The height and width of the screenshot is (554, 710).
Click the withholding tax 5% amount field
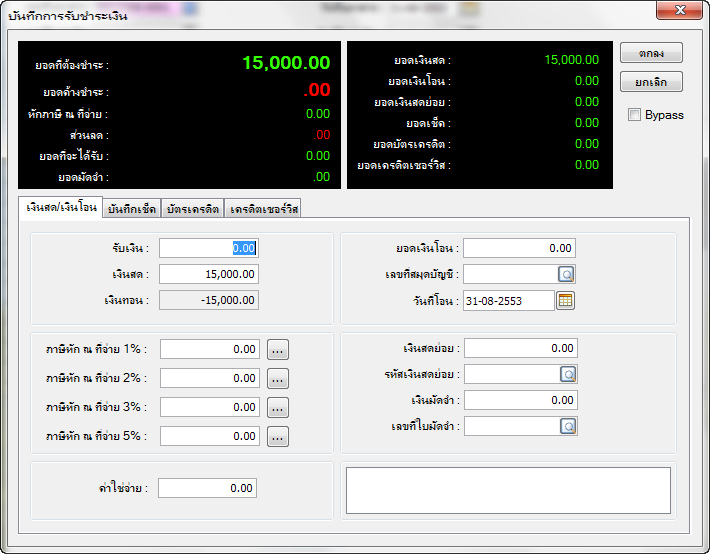[210, 436]
